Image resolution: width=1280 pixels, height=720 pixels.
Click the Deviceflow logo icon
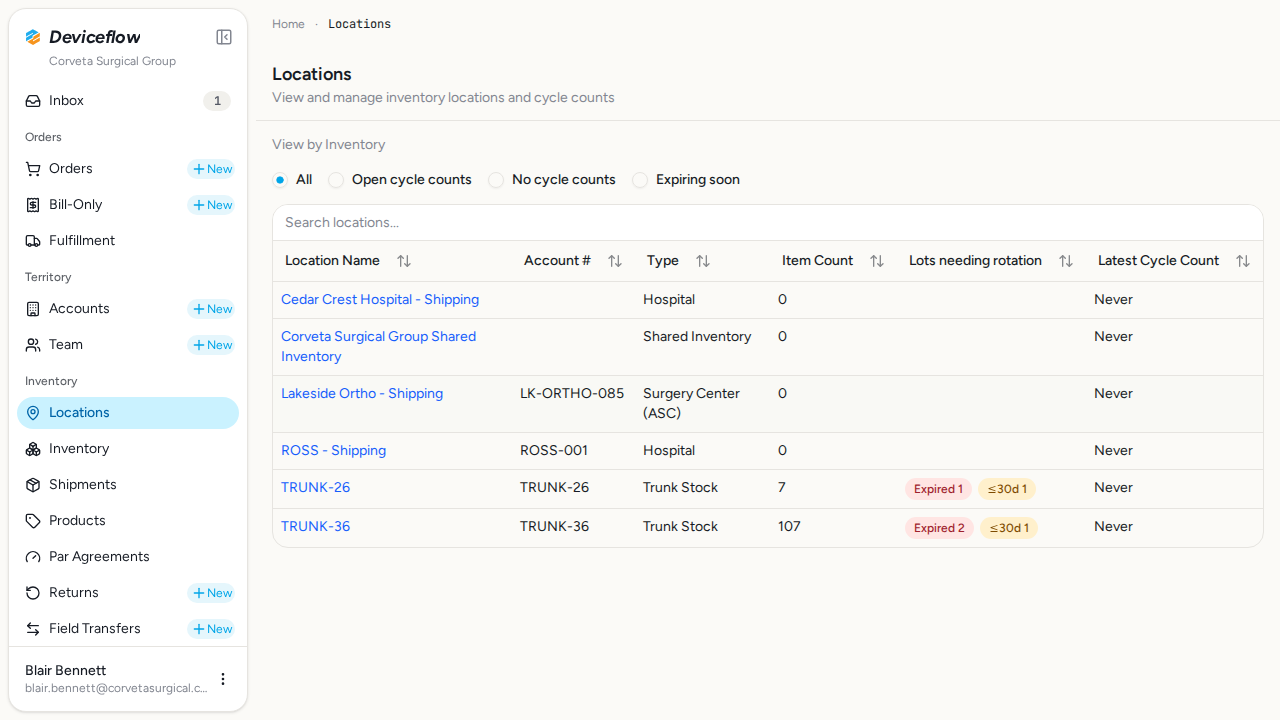[x=33, y=37]
